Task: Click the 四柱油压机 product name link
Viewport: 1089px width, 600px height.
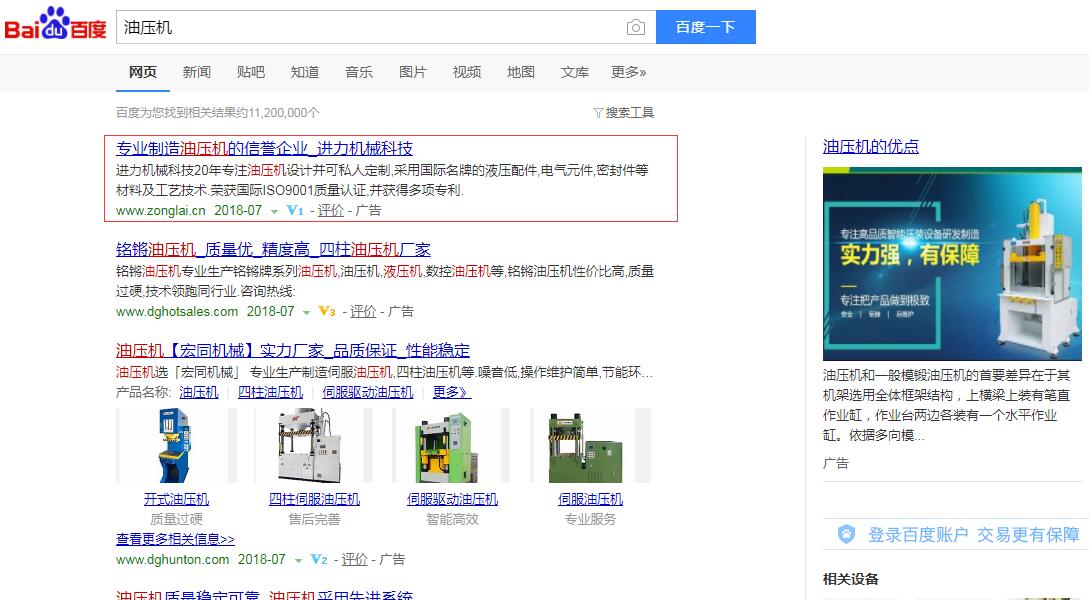Action: 270,392
